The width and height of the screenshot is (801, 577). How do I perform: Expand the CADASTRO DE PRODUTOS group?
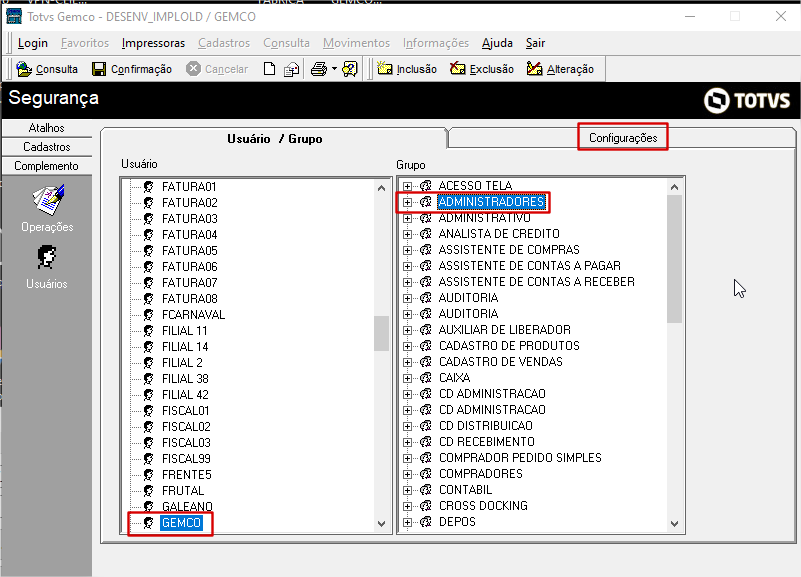coord(407,346)
